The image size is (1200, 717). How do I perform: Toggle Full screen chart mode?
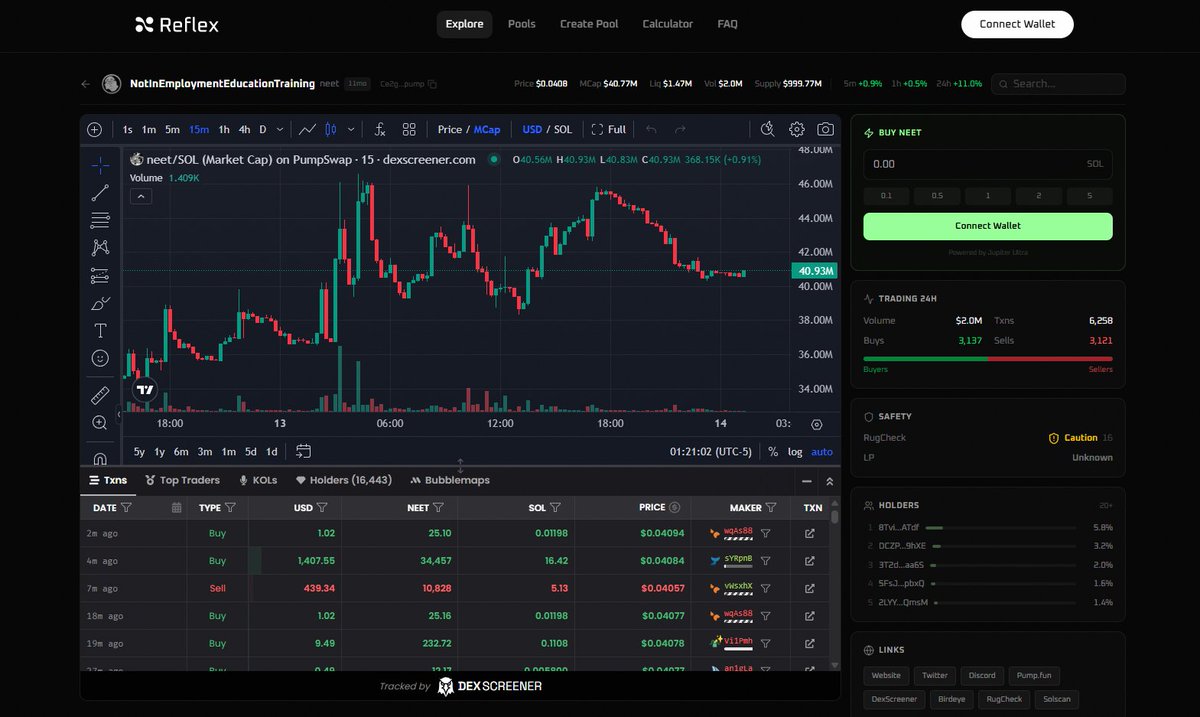609,129
